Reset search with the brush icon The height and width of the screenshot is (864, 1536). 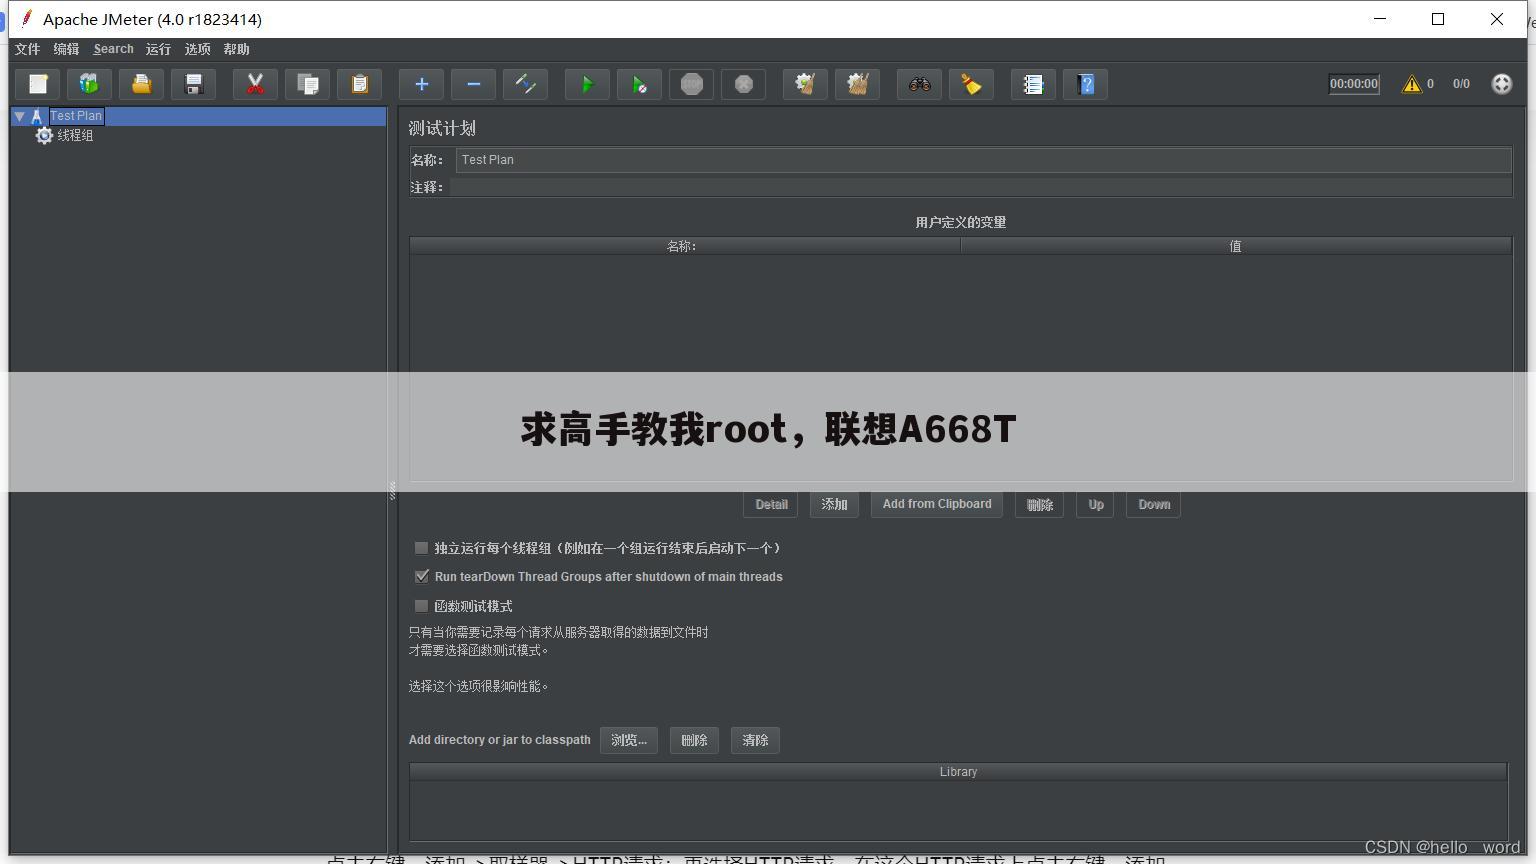(x=971, y=84)
